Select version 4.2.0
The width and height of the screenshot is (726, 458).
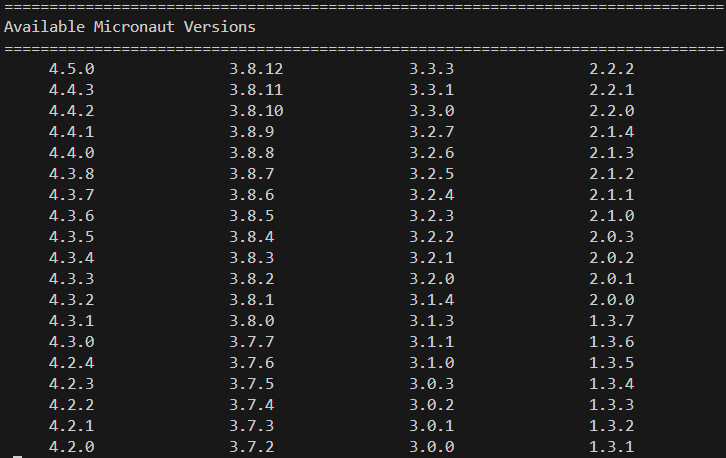click(71, 447)
